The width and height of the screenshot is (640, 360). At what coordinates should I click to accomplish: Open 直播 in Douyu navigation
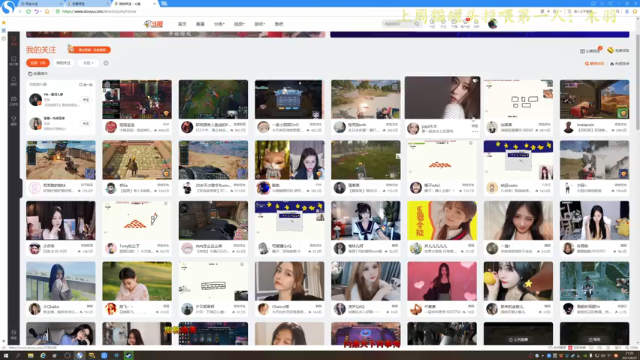point(200,24)
